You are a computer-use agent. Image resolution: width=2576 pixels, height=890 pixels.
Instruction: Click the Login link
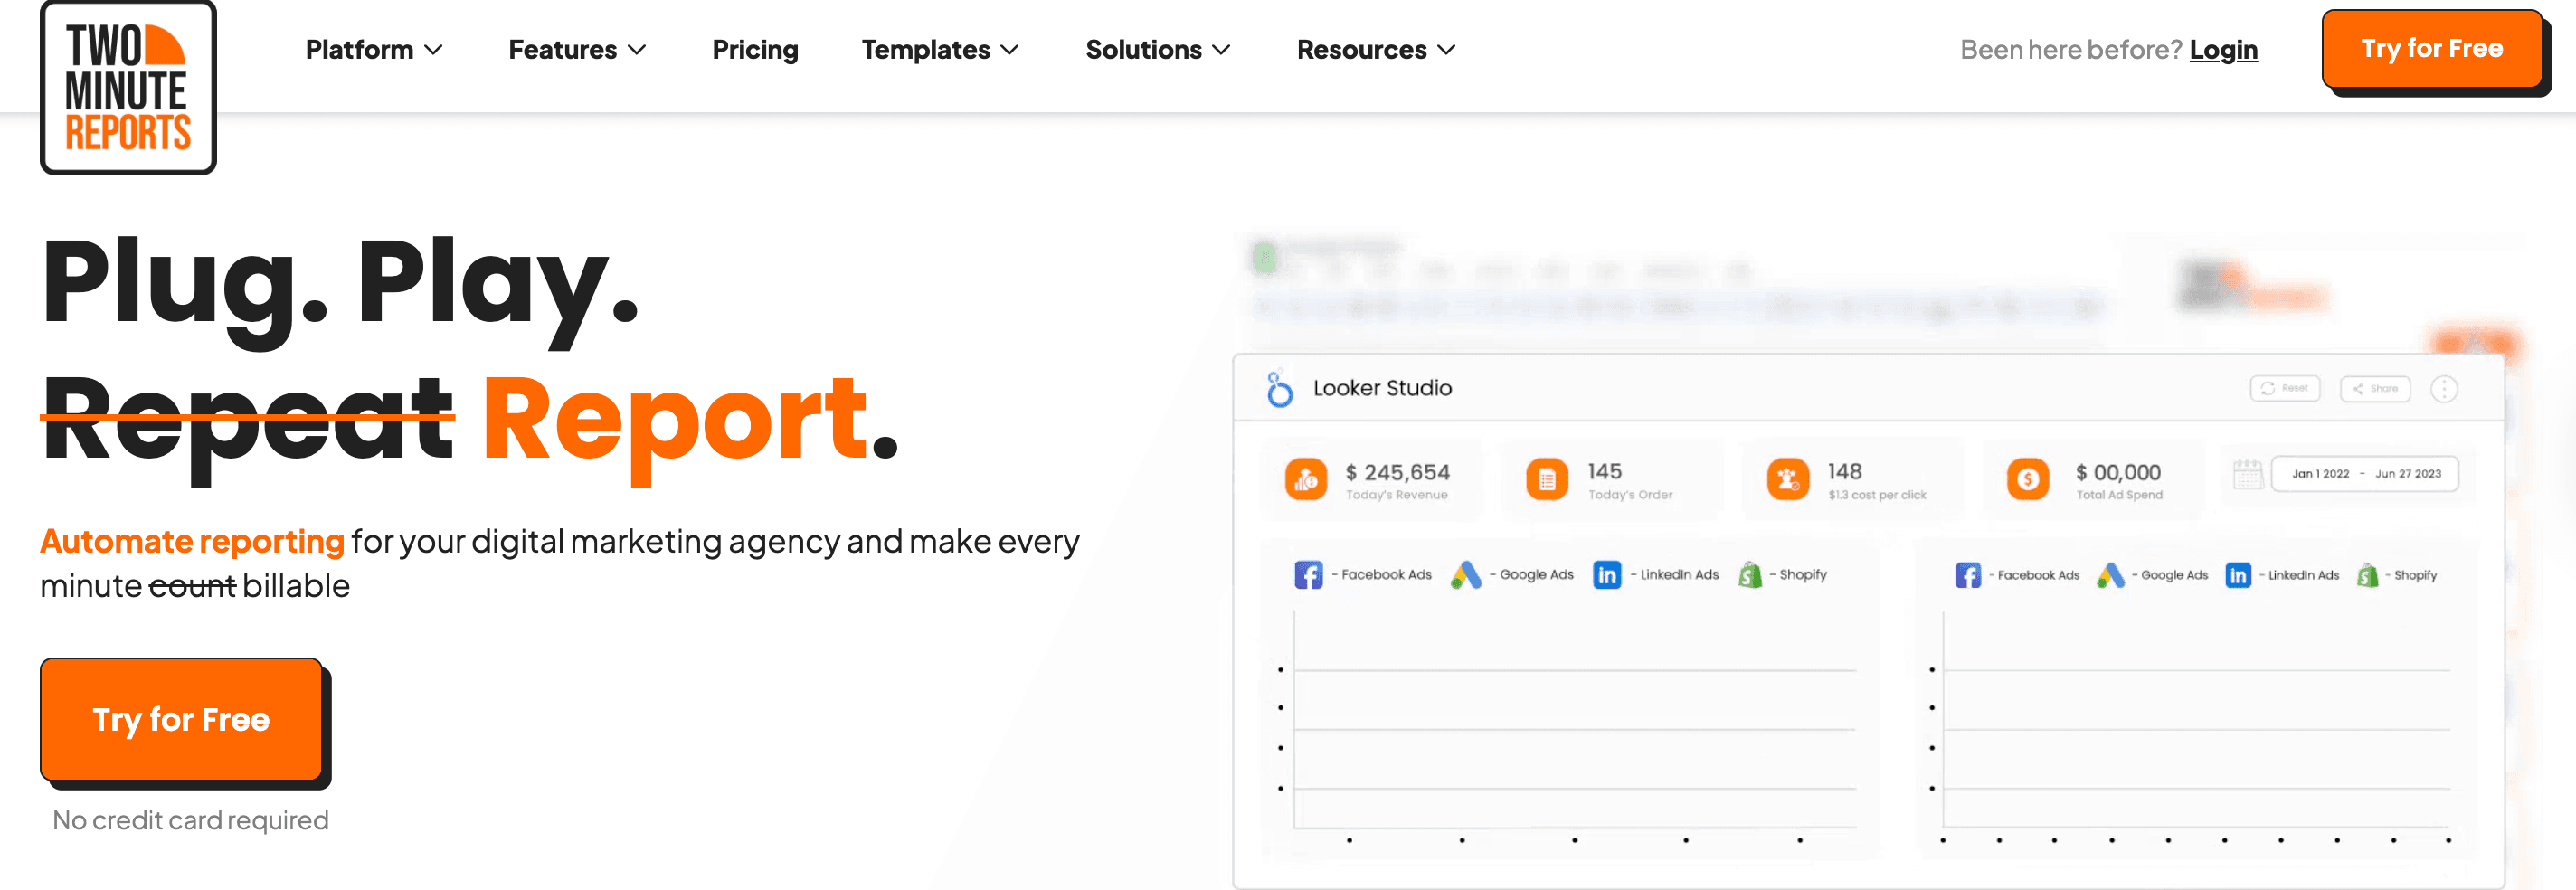[x=2223, y=50]
